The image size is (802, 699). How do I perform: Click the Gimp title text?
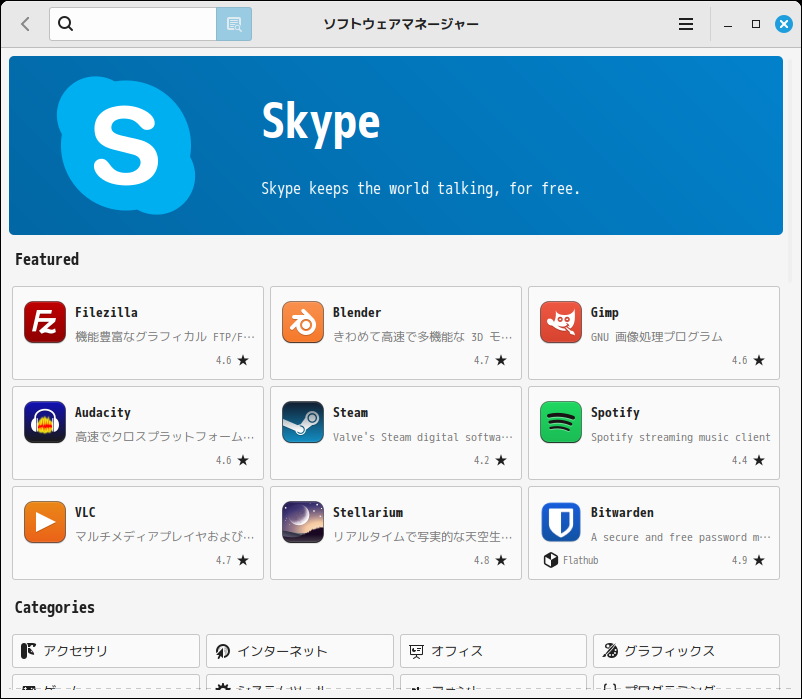click(x=605, y=312)
